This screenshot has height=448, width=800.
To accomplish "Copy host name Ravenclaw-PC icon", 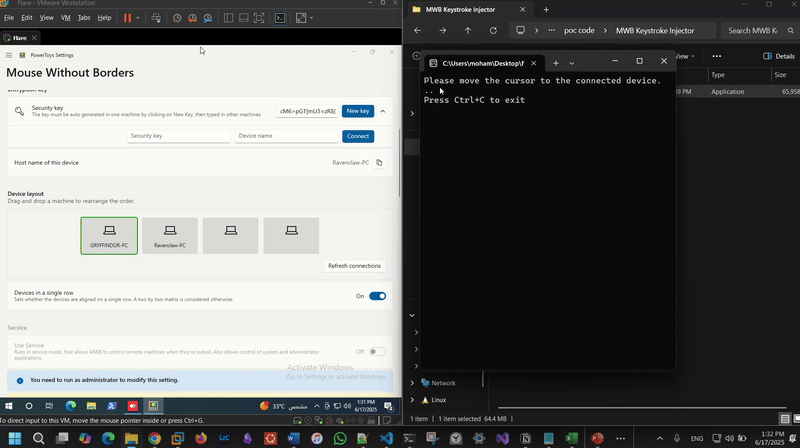I will pyautogui.click(x=379, y=163).
